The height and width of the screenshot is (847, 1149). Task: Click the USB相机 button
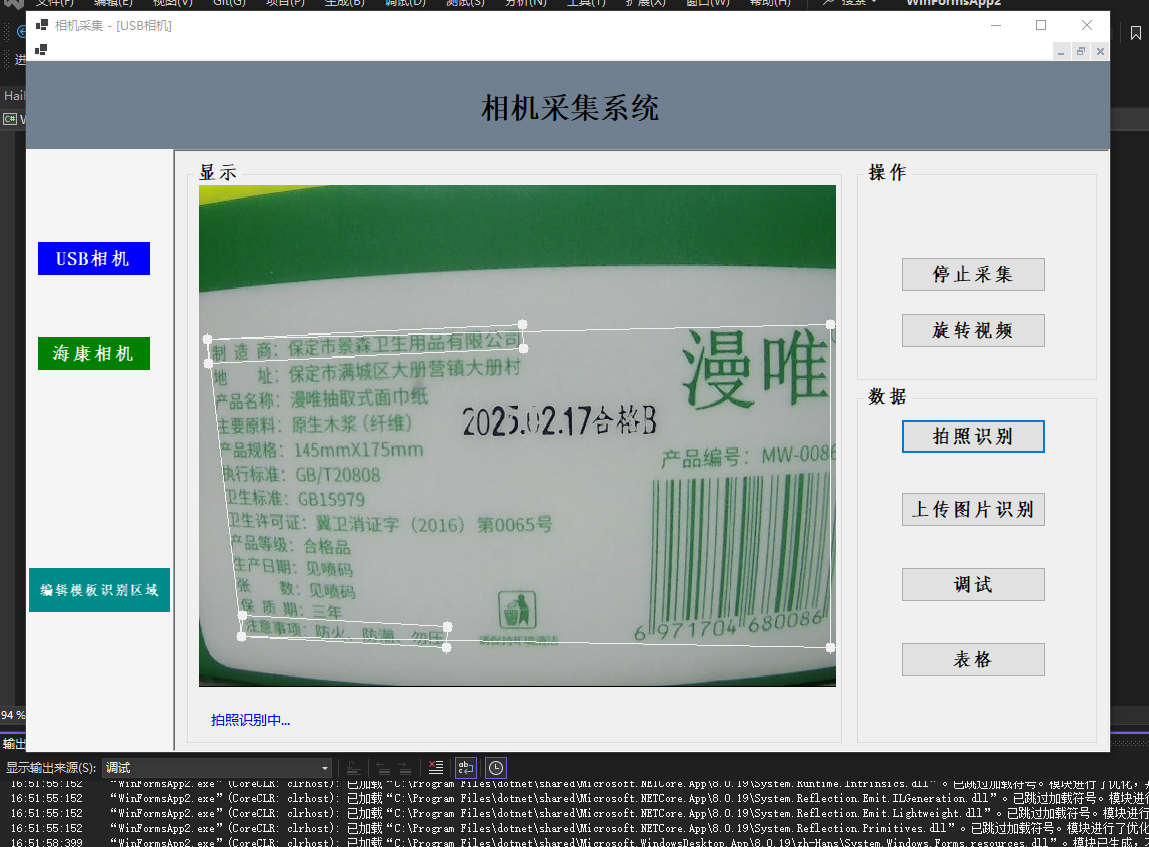94,259
